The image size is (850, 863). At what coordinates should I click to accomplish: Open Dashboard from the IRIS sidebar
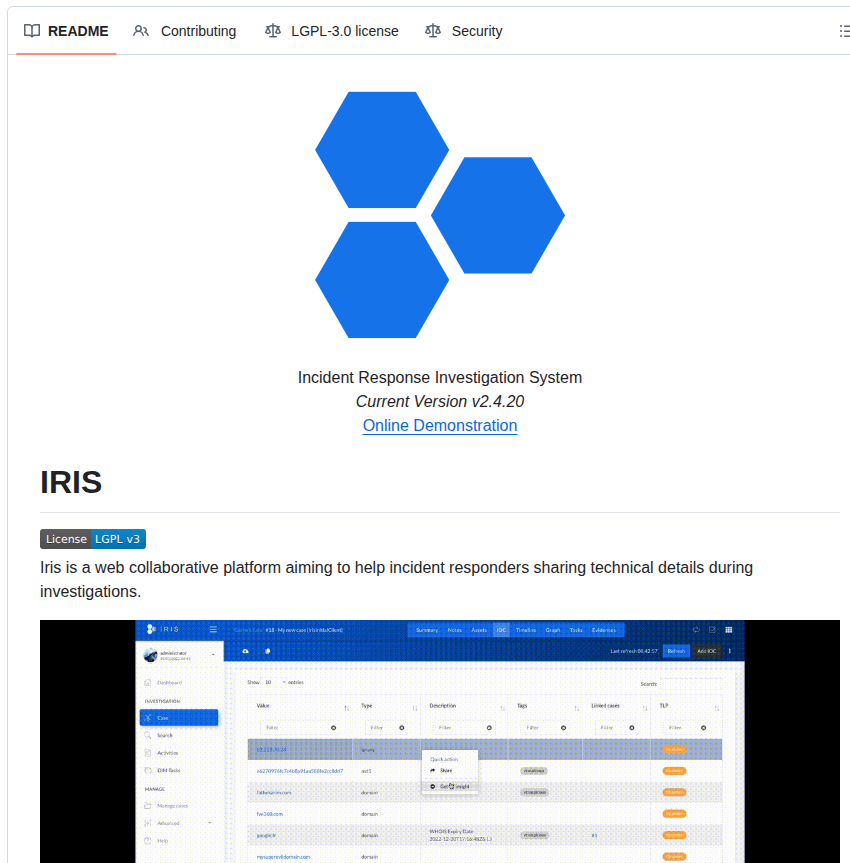pos(170,683)
